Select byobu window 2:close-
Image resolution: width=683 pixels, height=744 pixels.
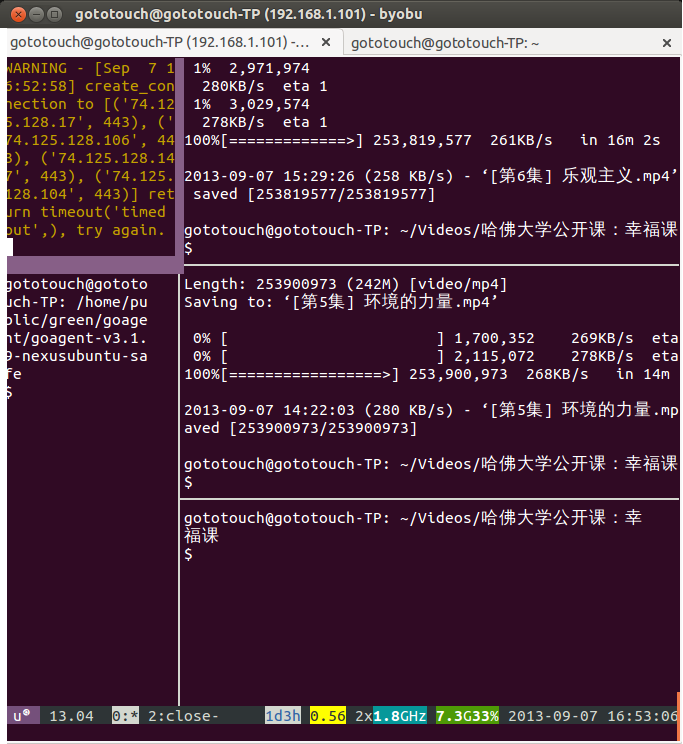(x=183, y=716)
